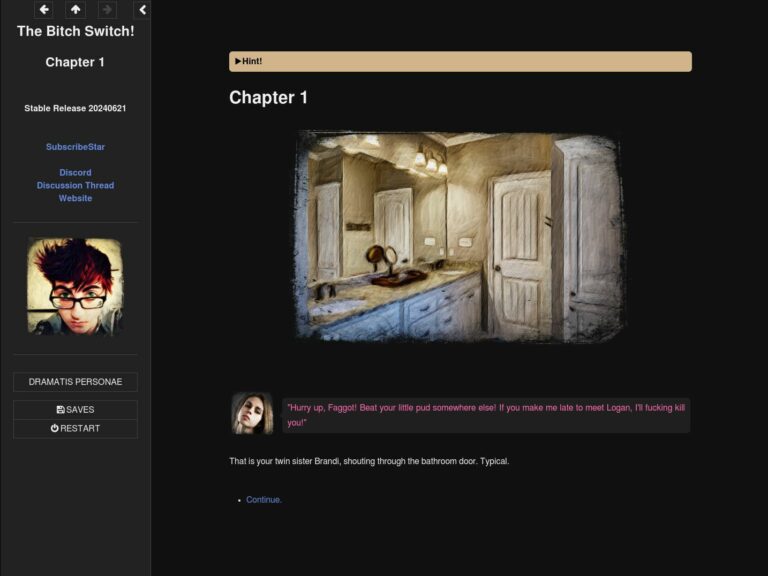Expand the Hint! disclosure bar

(x=460, y=61)
